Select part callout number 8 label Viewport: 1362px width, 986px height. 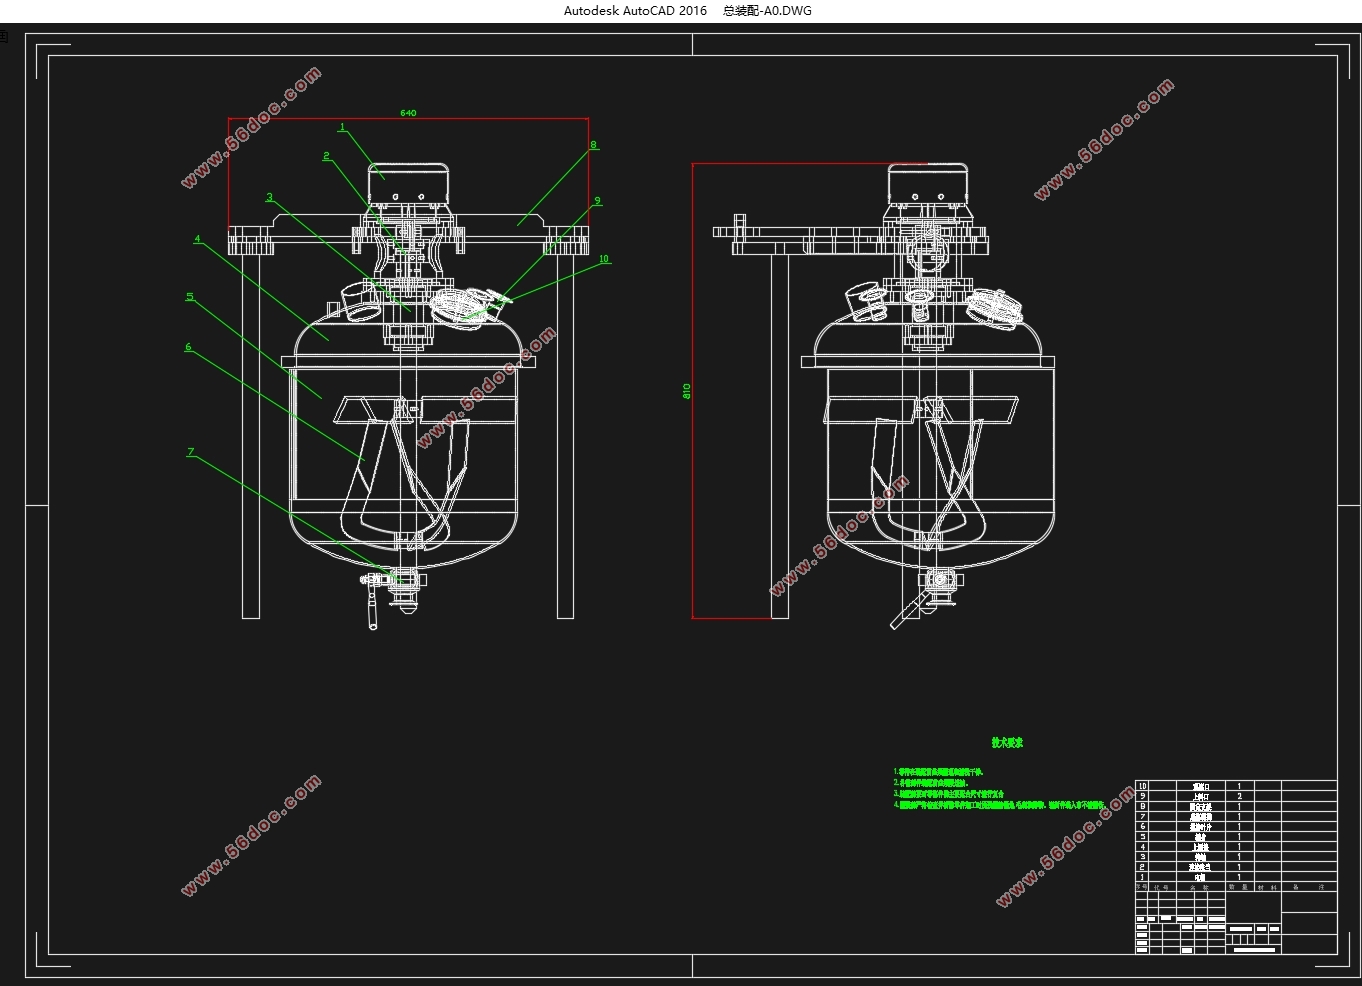pyautogui.click(x=593, y=145)
